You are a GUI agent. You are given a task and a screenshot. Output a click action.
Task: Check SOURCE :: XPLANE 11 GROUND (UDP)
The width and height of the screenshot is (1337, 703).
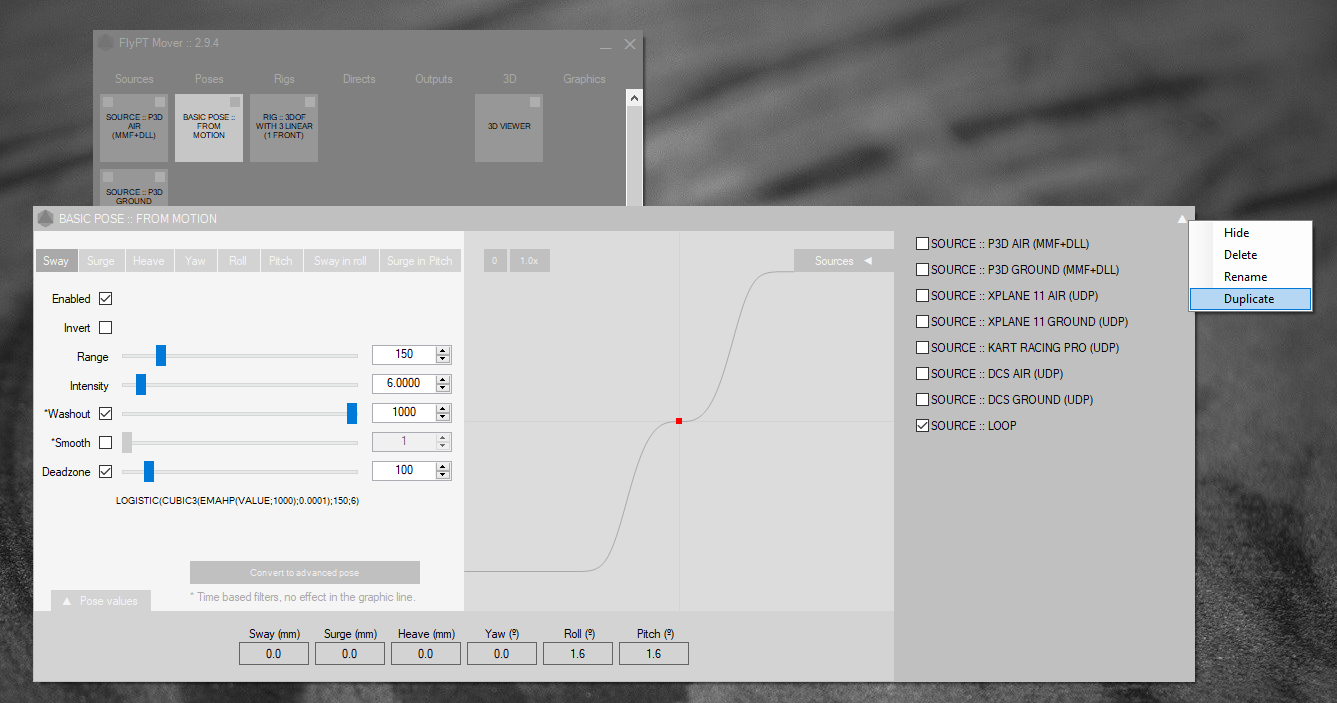point(922,322)
